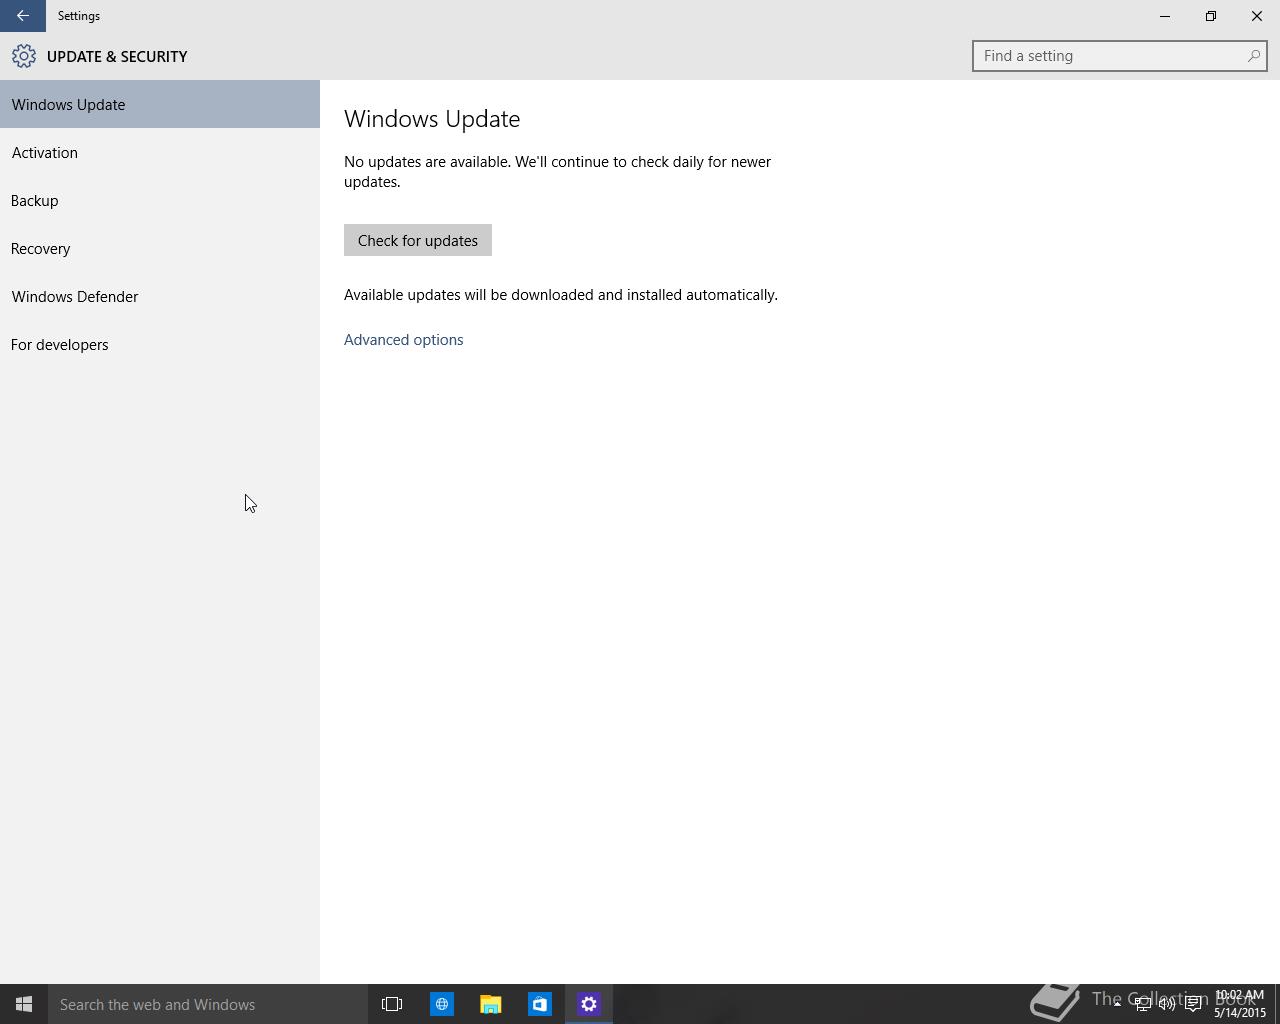Screen dimensions: 1280x1024
Task: Select Windows Update in the sidebar
Action: click(x=160, y=104)
